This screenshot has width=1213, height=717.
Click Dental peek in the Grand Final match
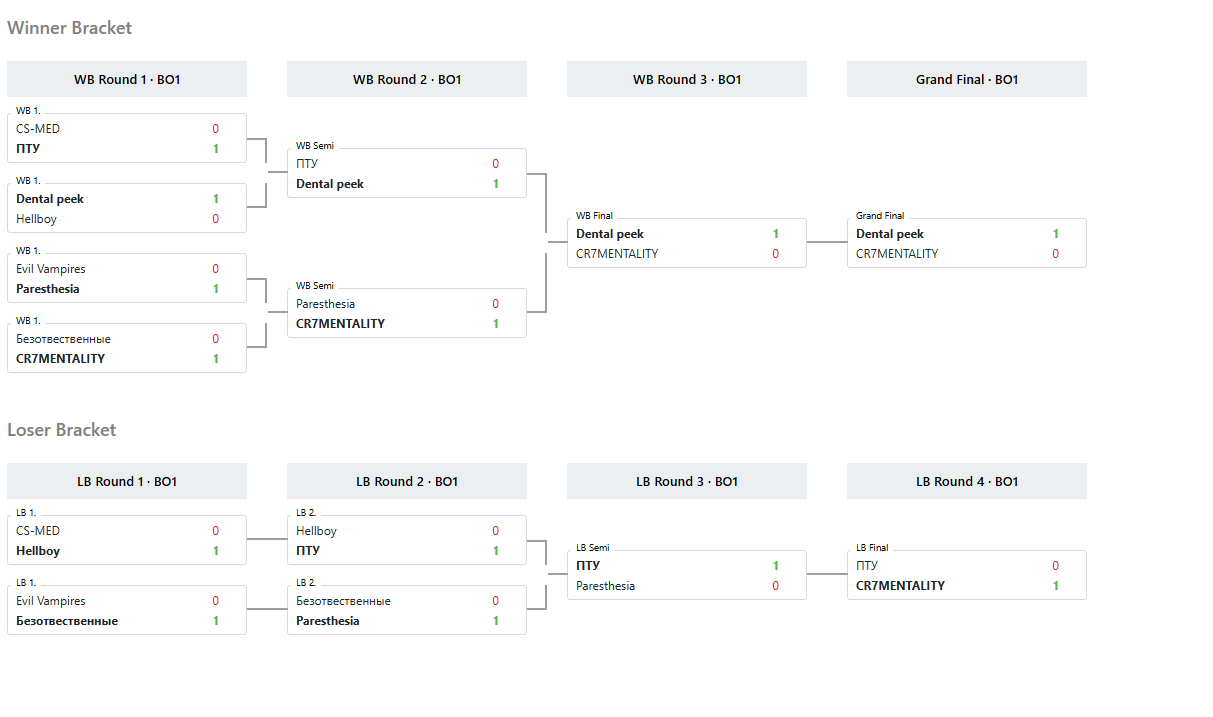coord(890,234)
